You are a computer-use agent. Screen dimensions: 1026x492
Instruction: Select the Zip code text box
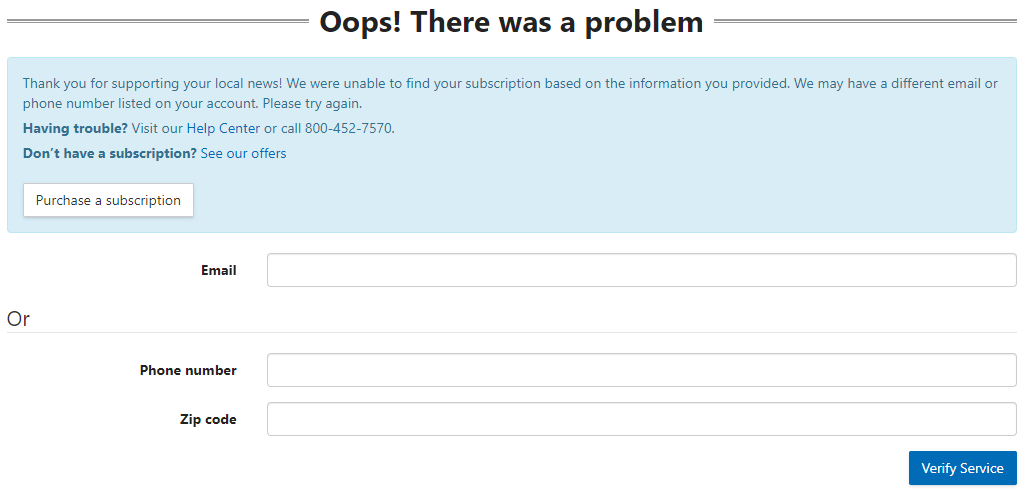click(x=641, y=419)
